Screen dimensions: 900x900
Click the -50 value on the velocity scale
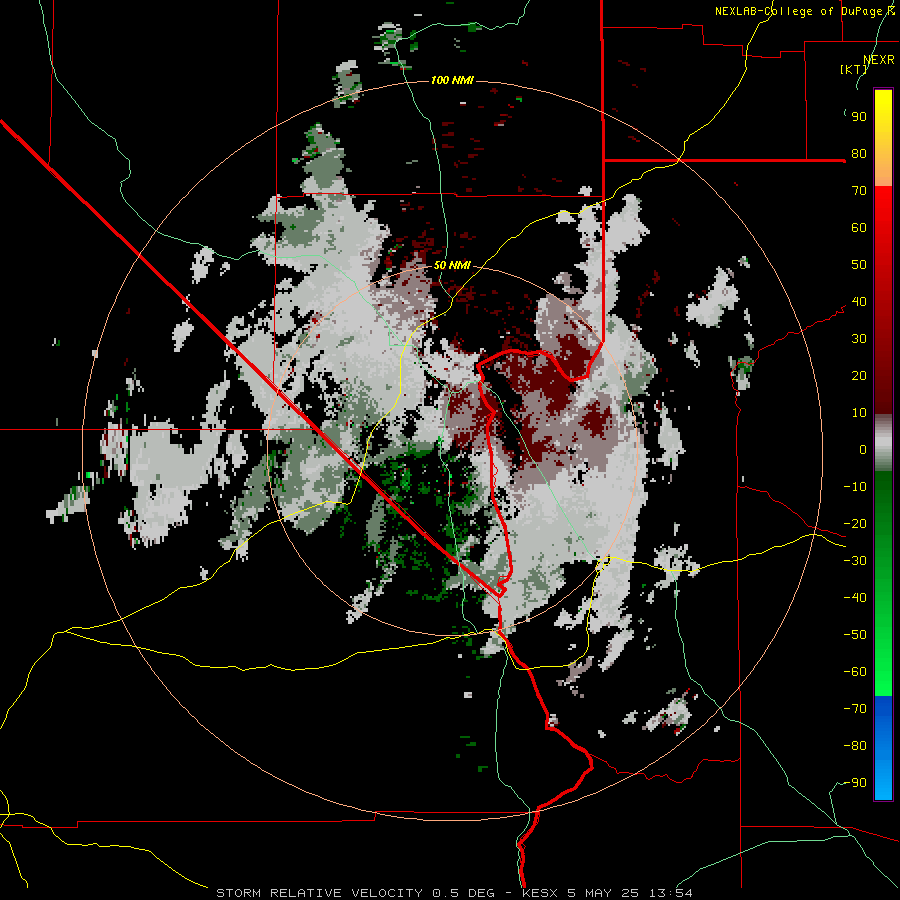point(855,635)
